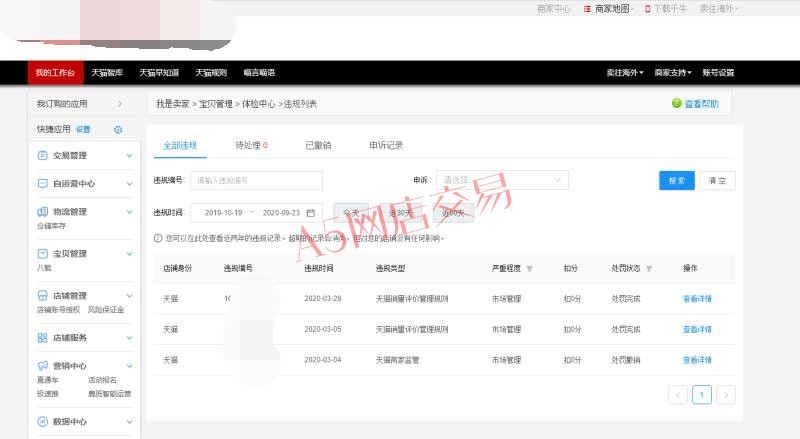Open 查看详情 for 2020-03-29 violation
Viewport: 800px width, 439px height.
tap(697, 299)
